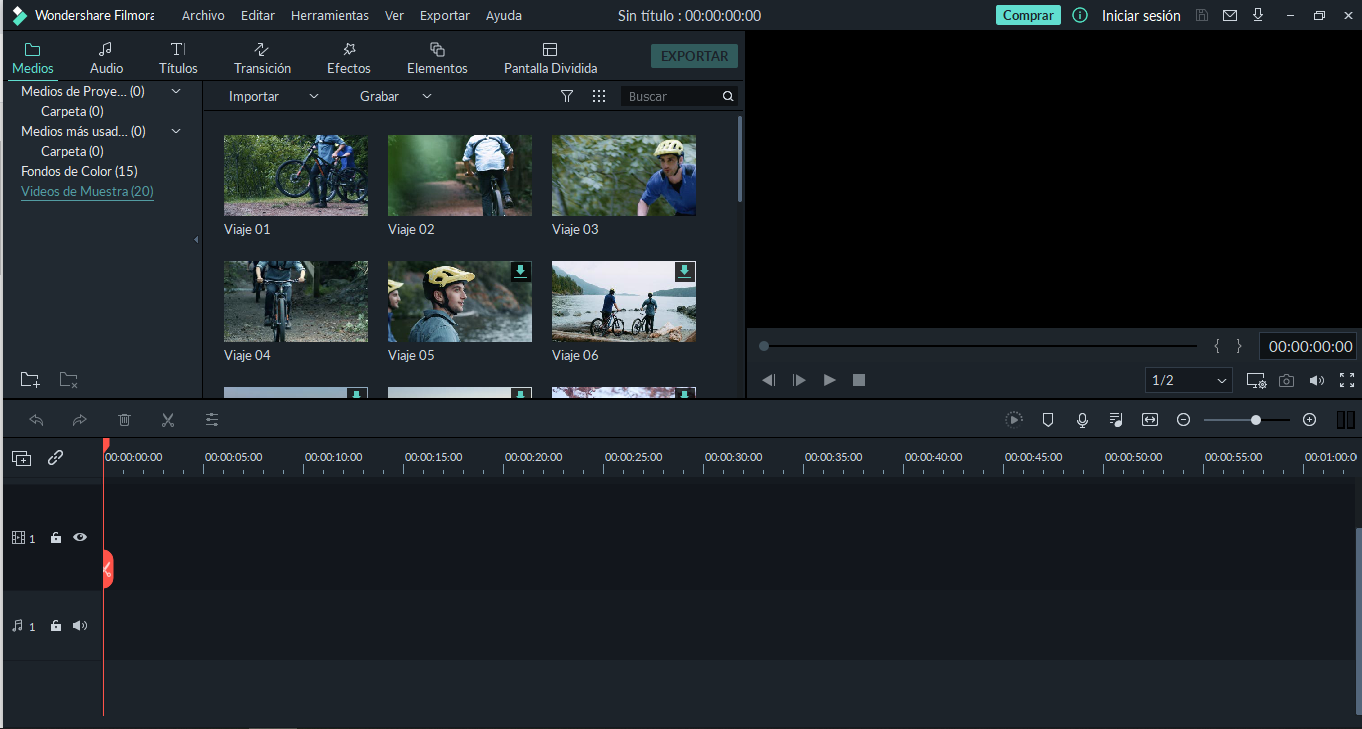This screenshot has height=729, width=1362.
Task: Open the Herramientas menu
Action: pyautogui.click(x=329, y=16)
